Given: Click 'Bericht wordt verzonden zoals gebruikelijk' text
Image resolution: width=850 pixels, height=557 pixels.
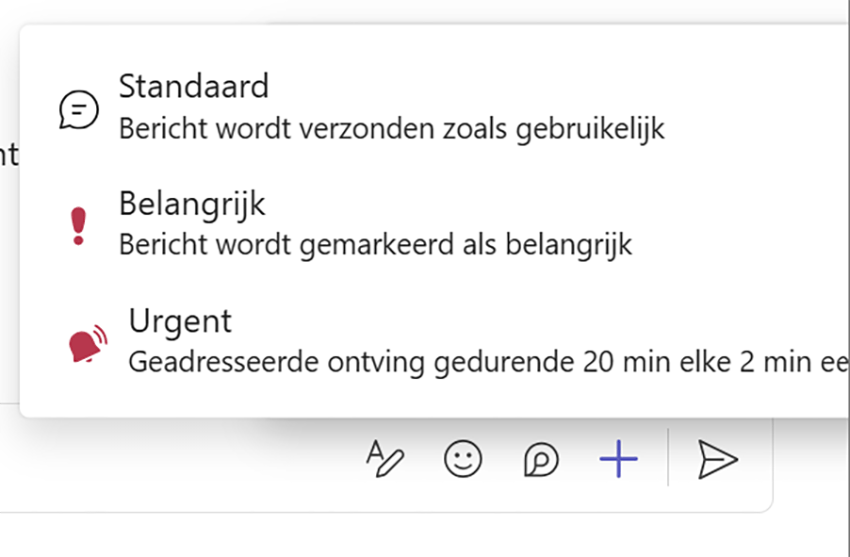Looking at the screenshot, I should (391, 129).
